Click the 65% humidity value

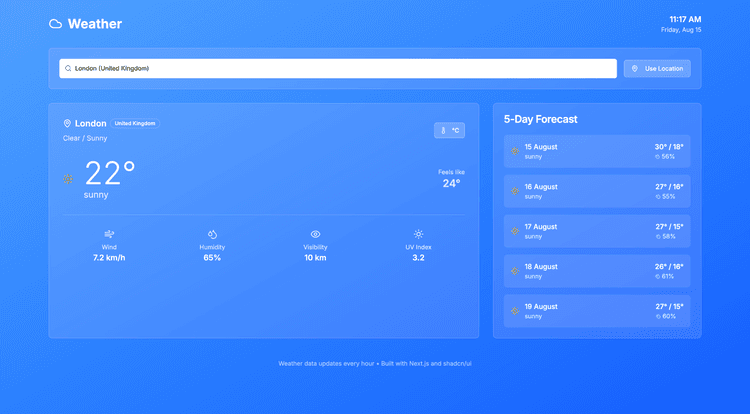click(212, 258)
